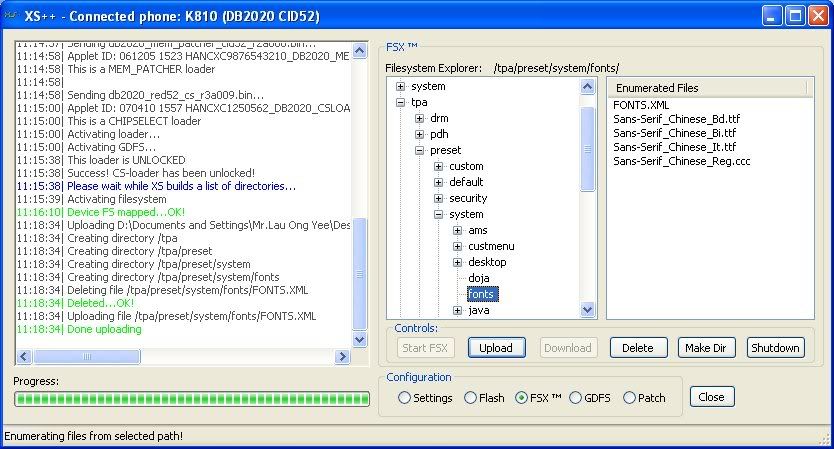This screenshot has height=449, width=834.
Task: Select the doja folder in tree
Action: tap(480, 278)
